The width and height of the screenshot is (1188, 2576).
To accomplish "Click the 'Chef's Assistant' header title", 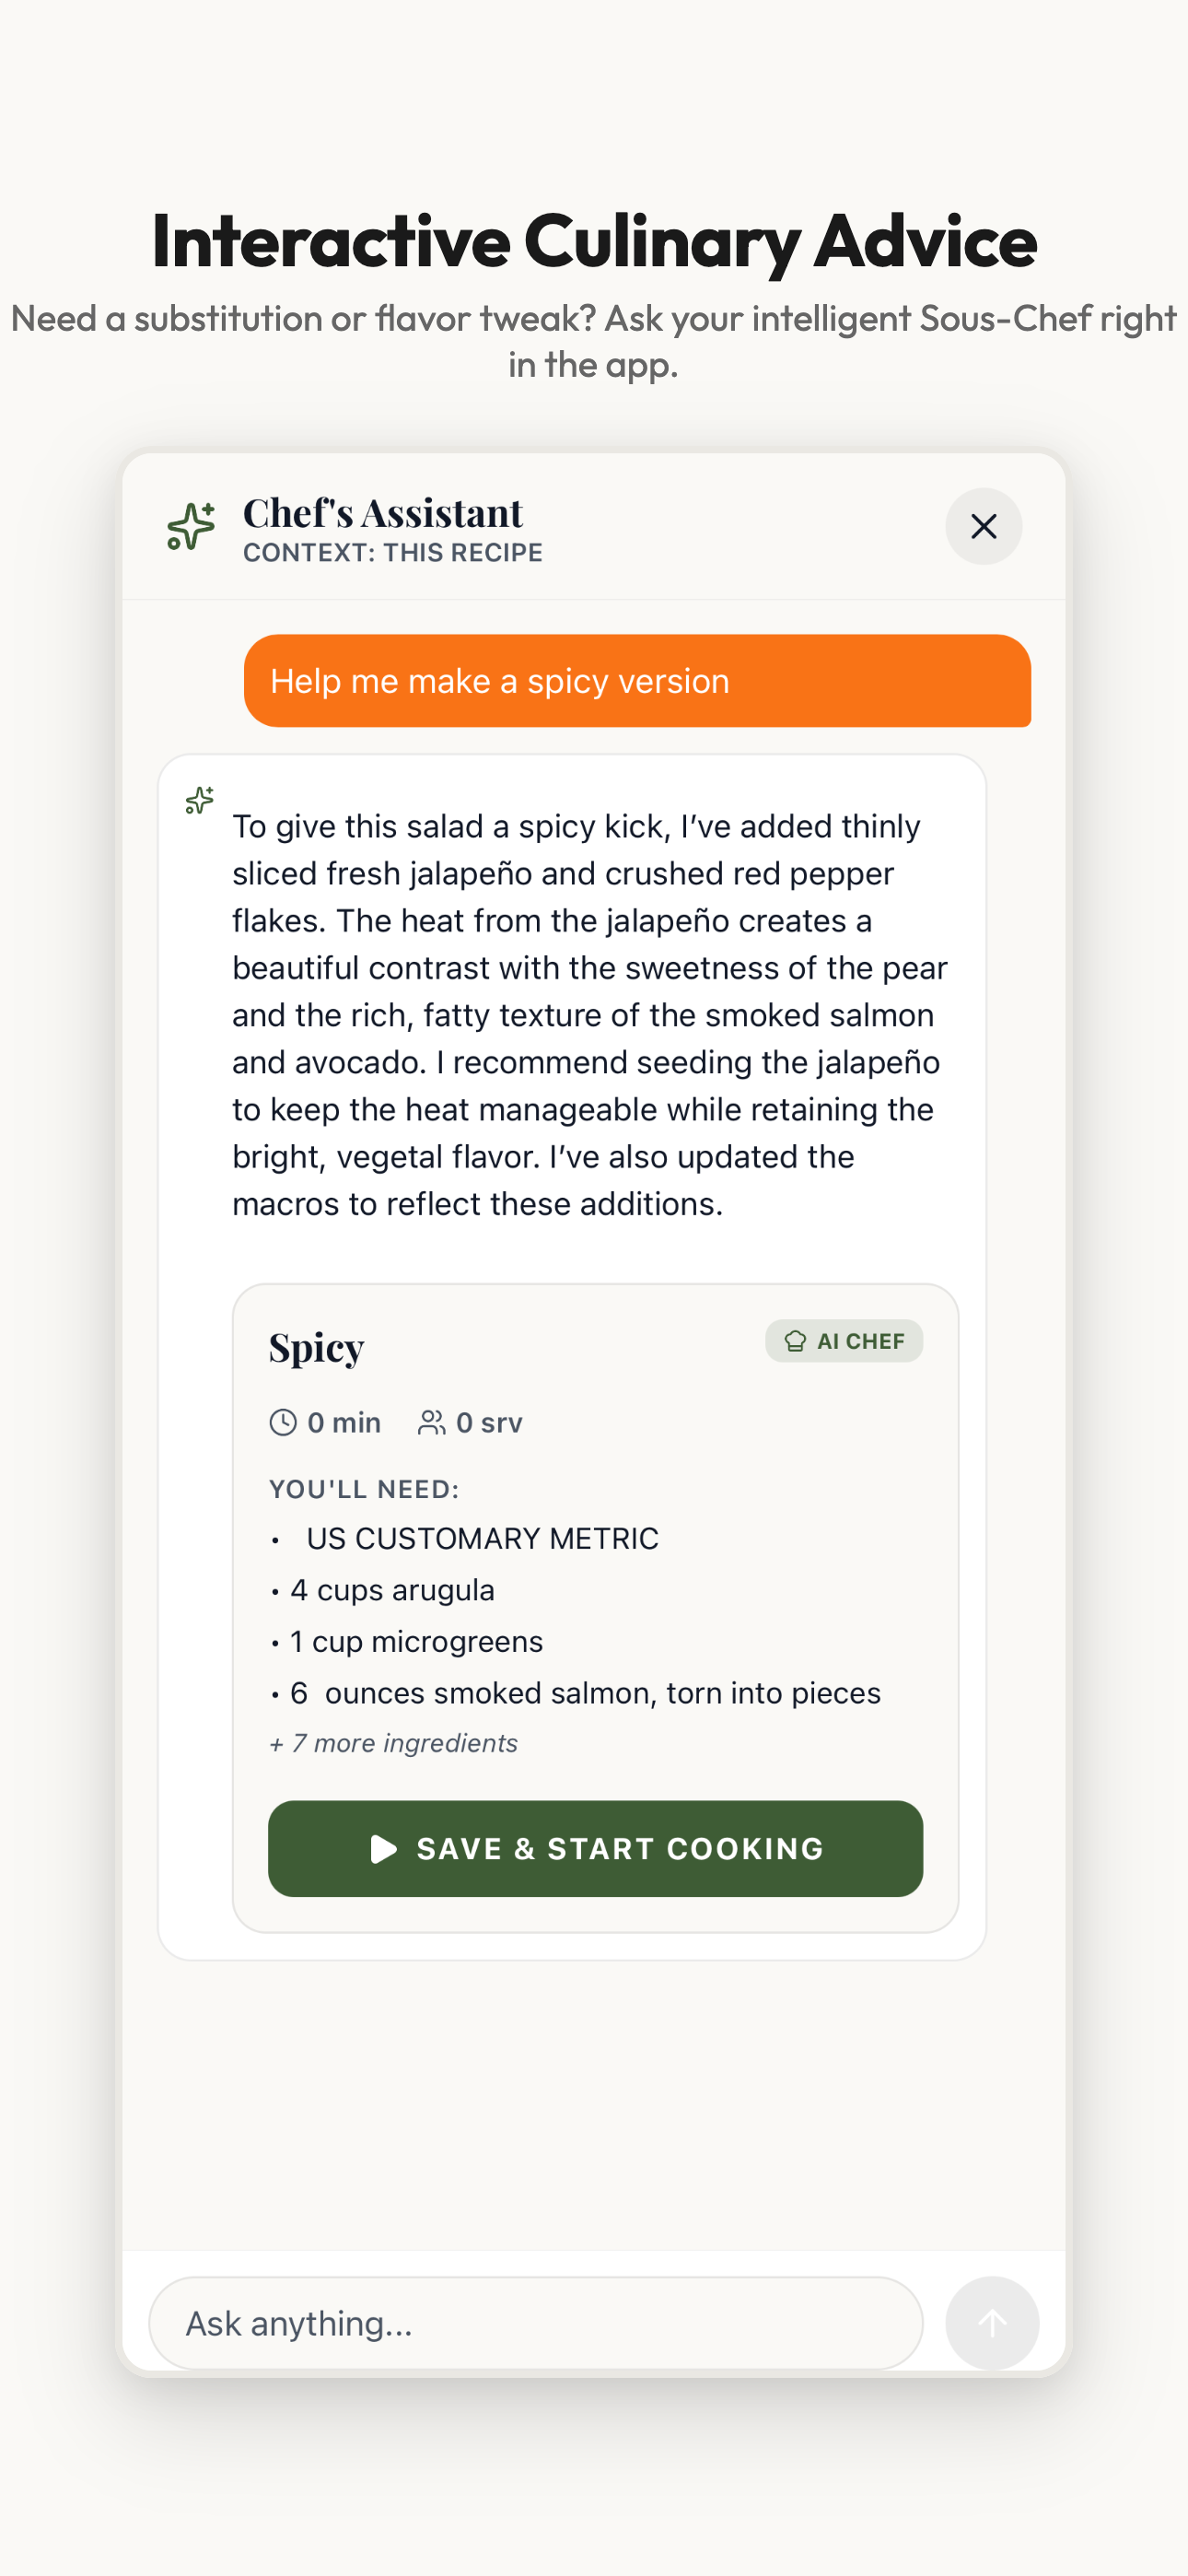I will (383, 512).
